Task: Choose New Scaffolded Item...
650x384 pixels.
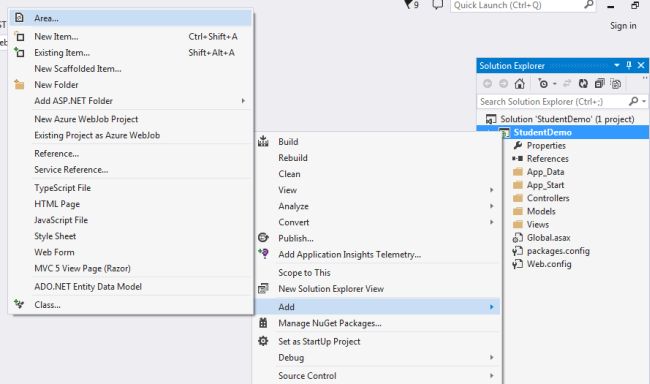Action: pyautogui.click(x=130, y=69)
